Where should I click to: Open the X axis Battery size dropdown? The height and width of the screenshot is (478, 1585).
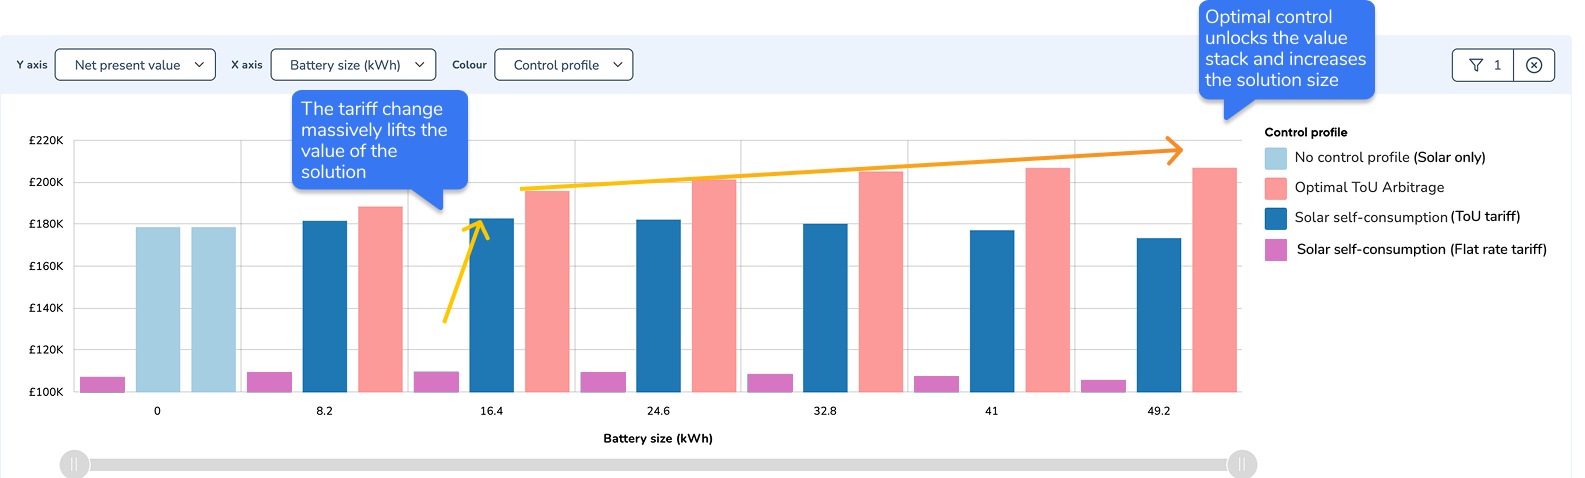353,65
